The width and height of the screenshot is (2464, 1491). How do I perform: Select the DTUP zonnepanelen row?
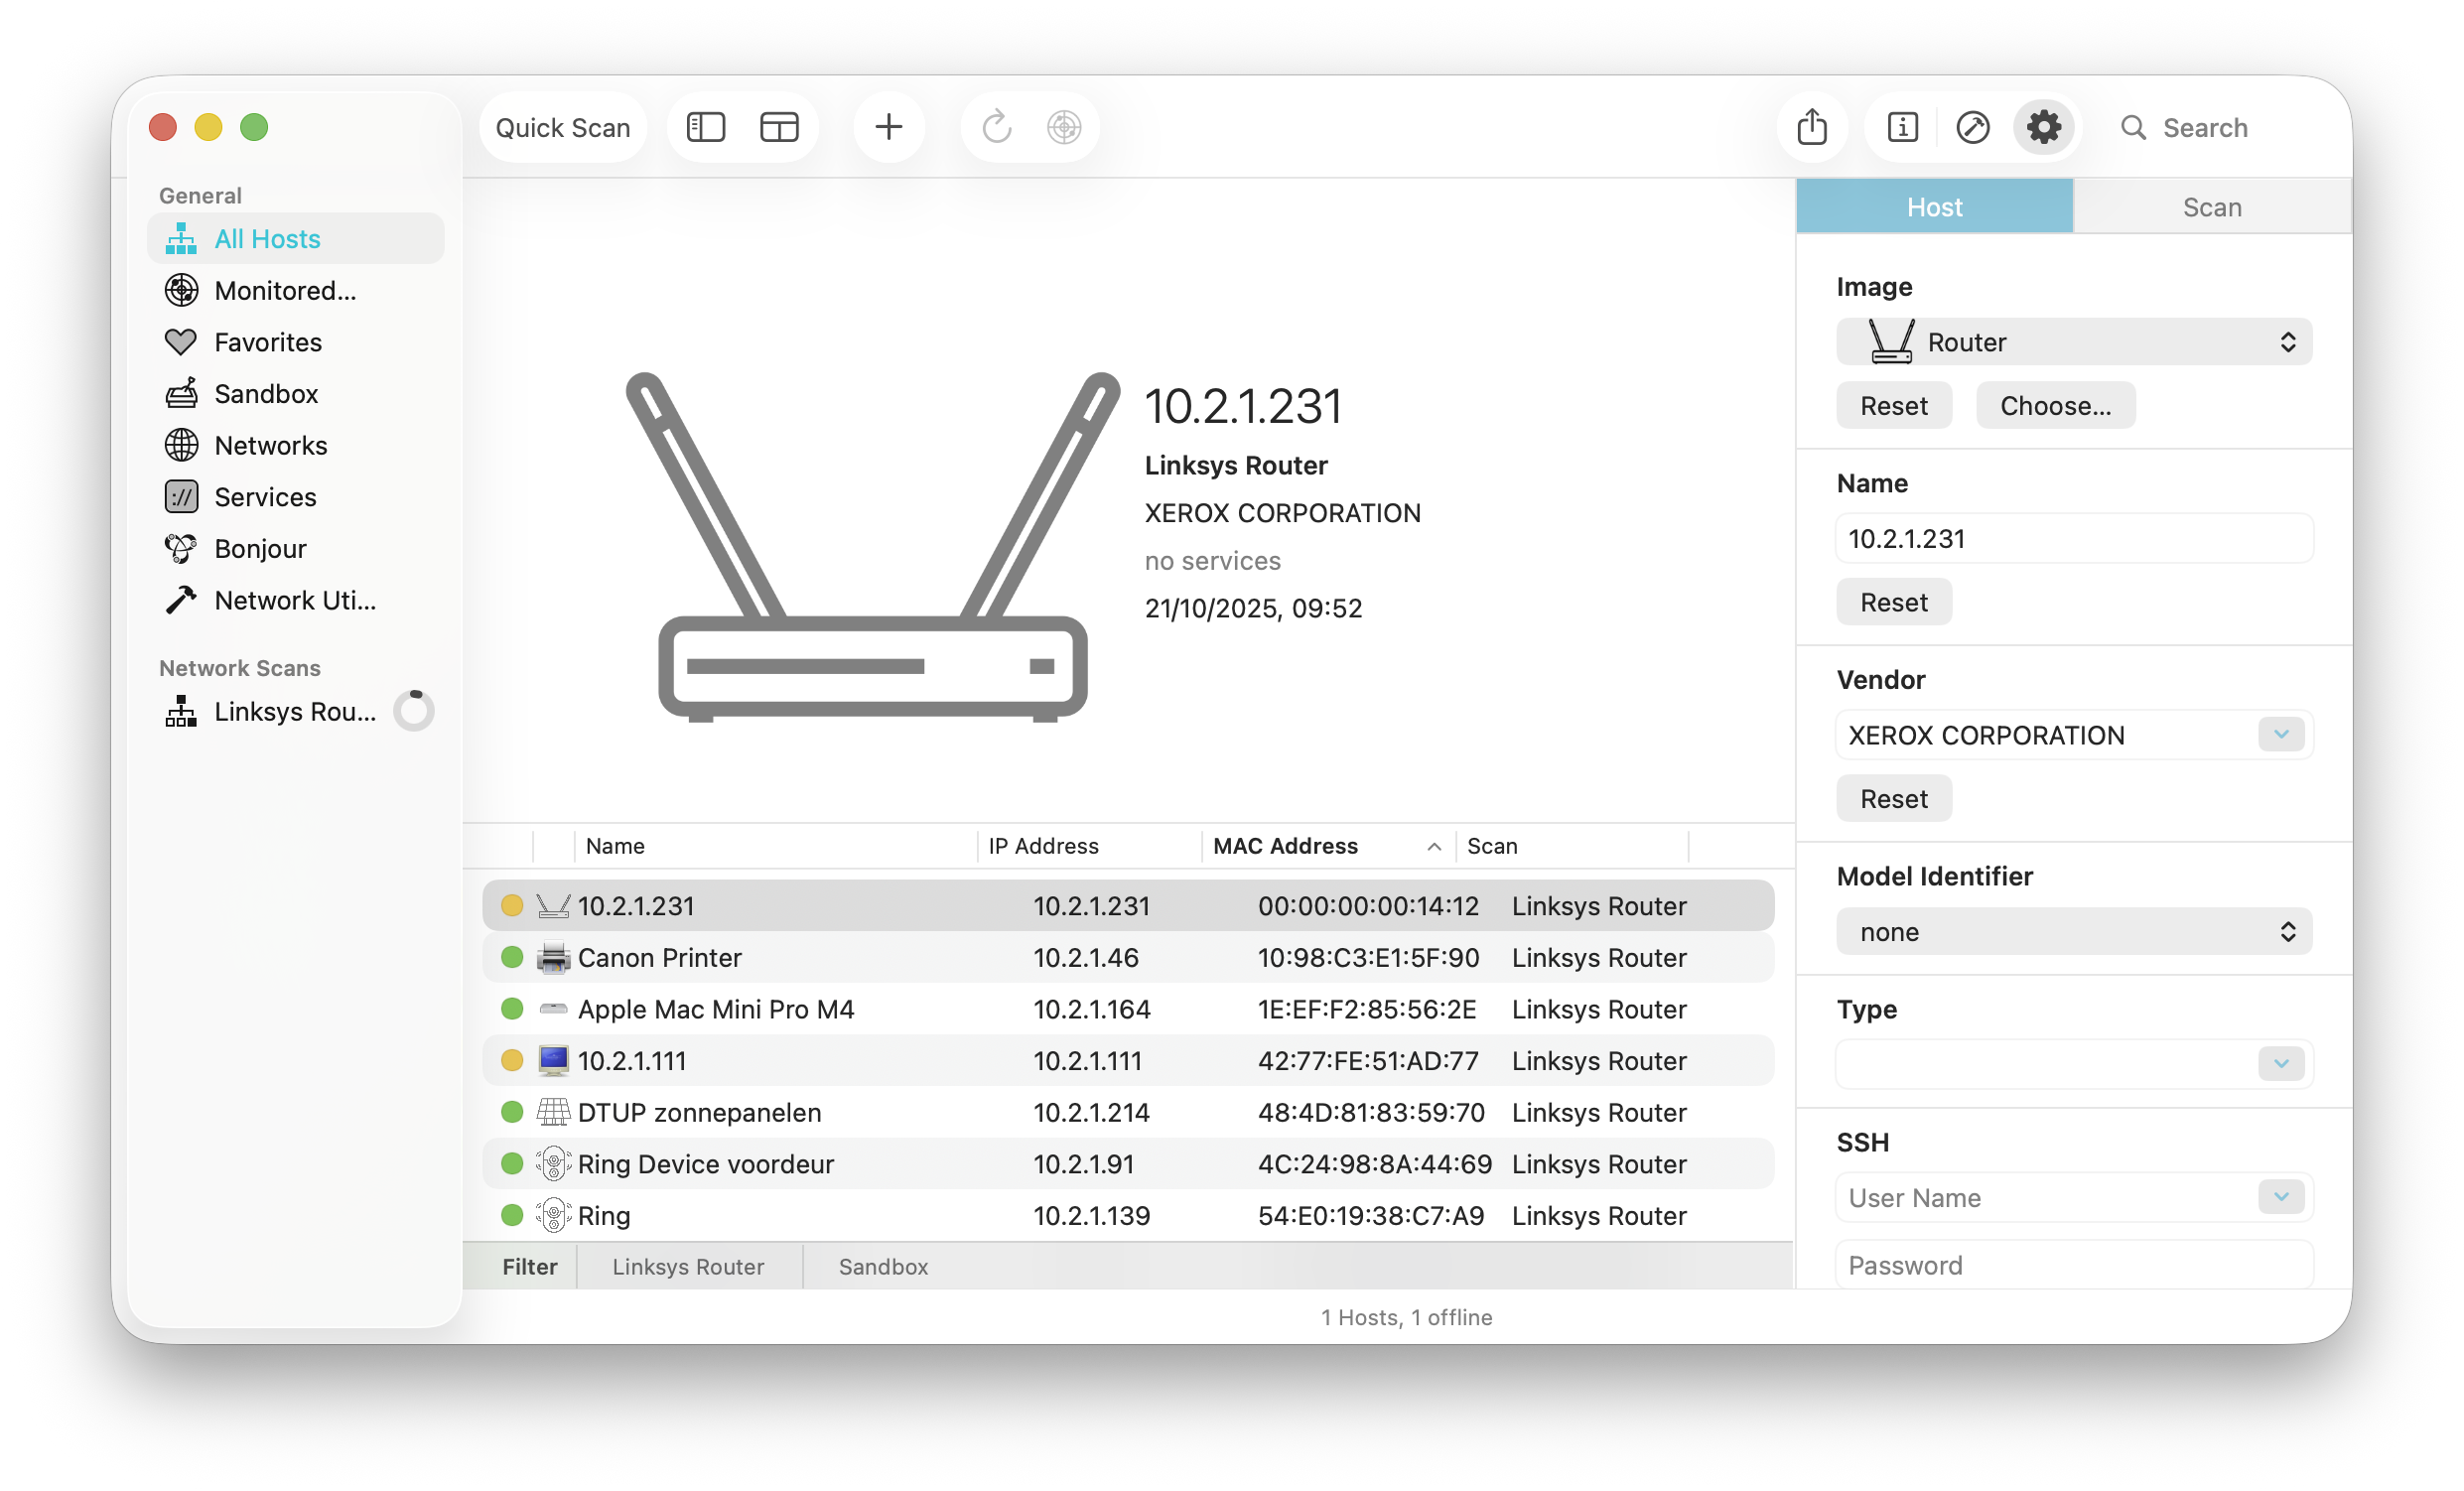pos(1128,1113)
